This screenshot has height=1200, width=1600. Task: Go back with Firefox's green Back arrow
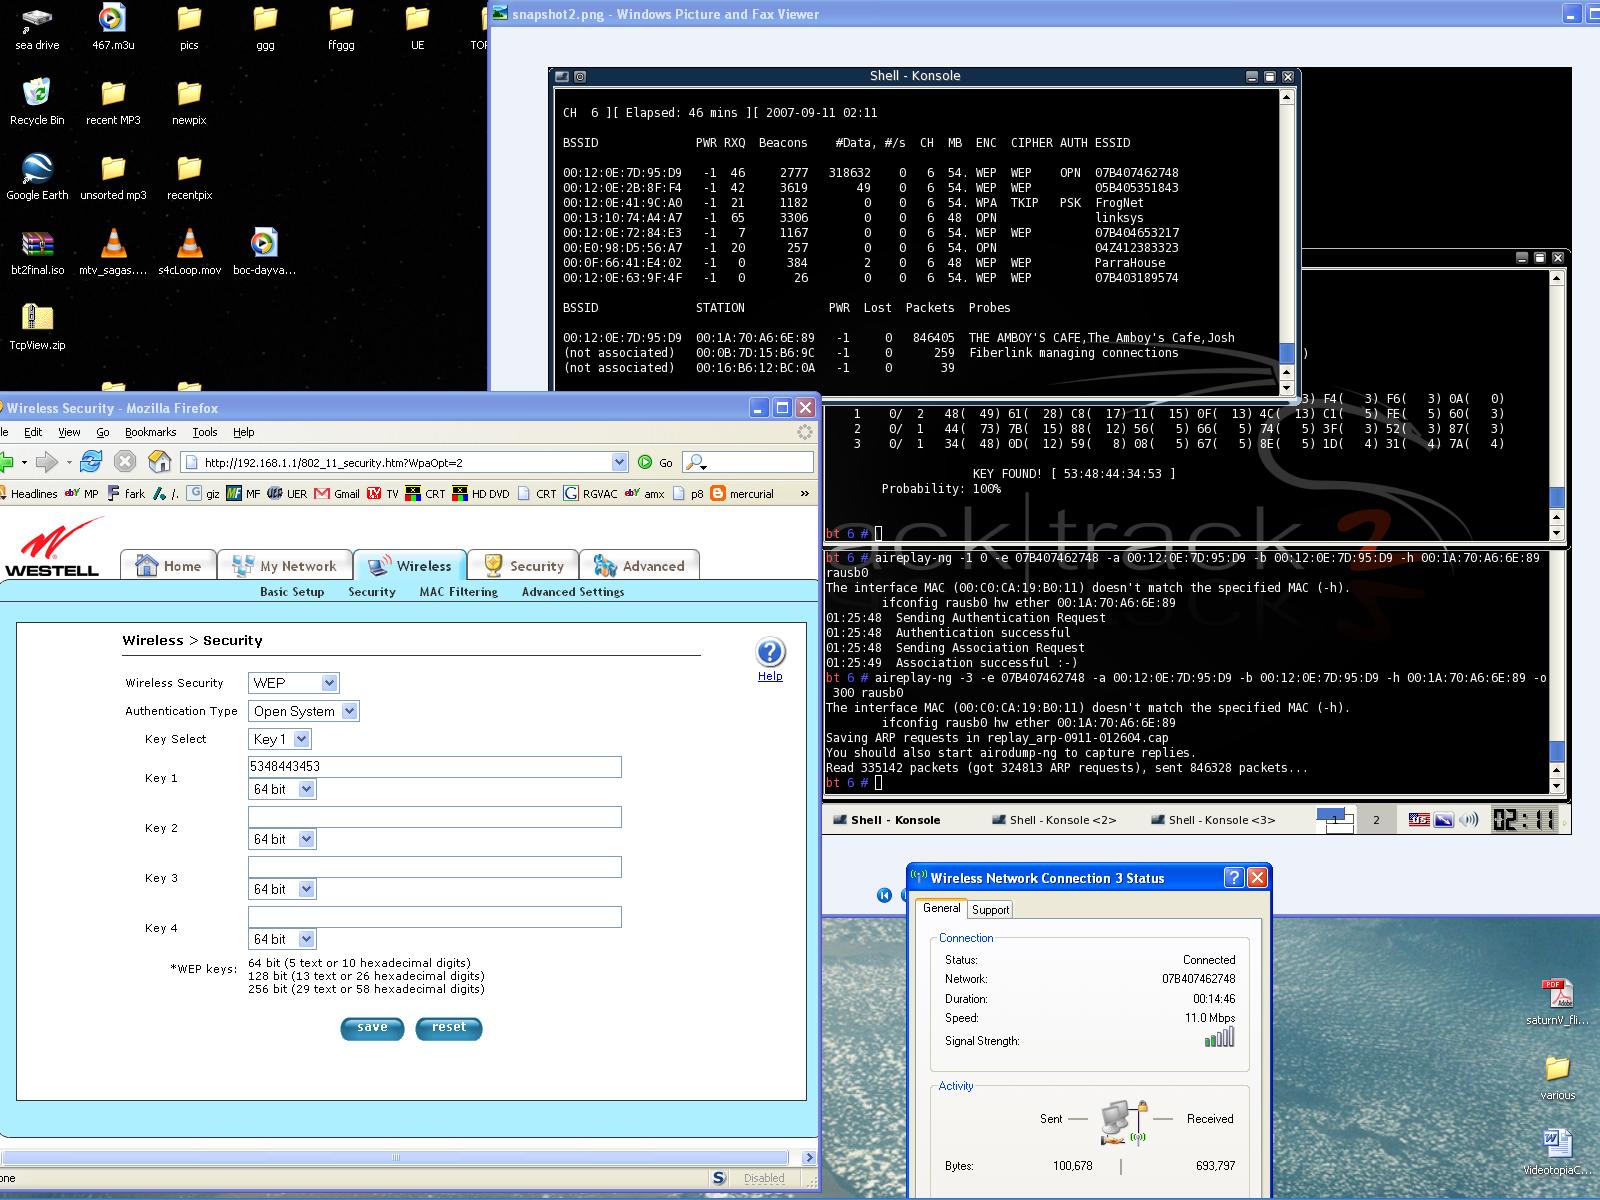click(6, 461)
